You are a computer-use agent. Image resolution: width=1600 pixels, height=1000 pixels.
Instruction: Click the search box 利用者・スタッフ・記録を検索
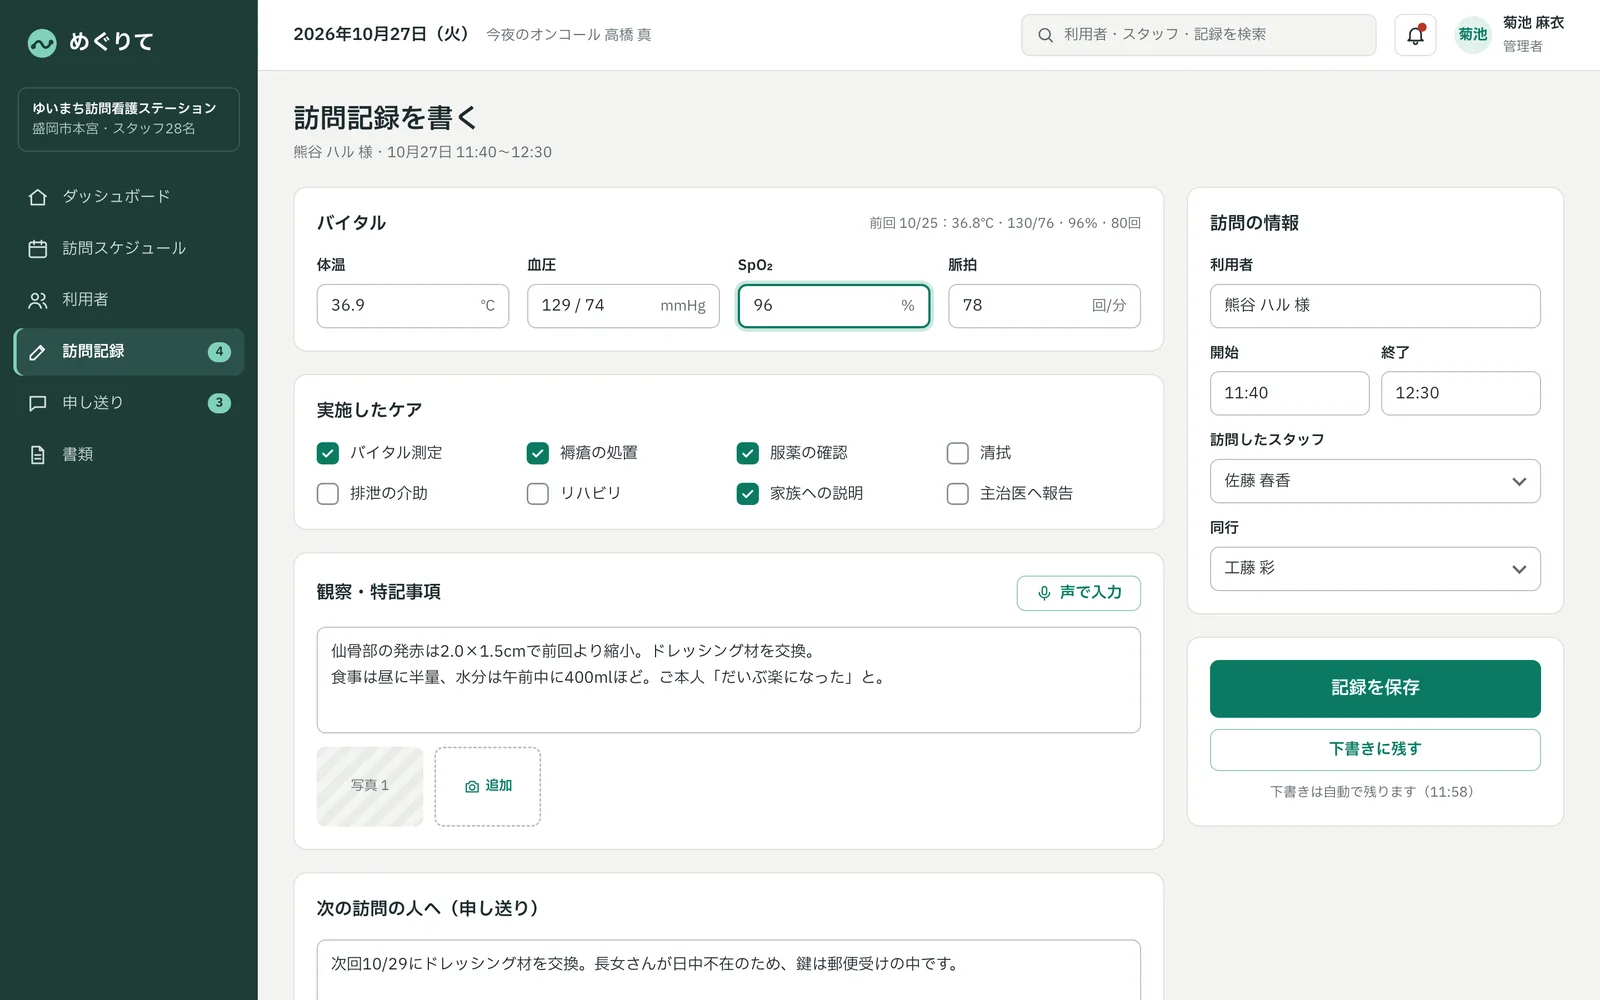(x=1198, y=35)
